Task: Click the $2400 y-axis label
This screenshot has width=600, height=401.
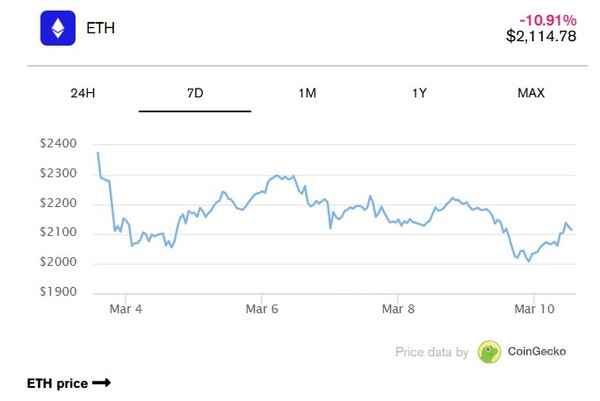Action: click(57, 144)
